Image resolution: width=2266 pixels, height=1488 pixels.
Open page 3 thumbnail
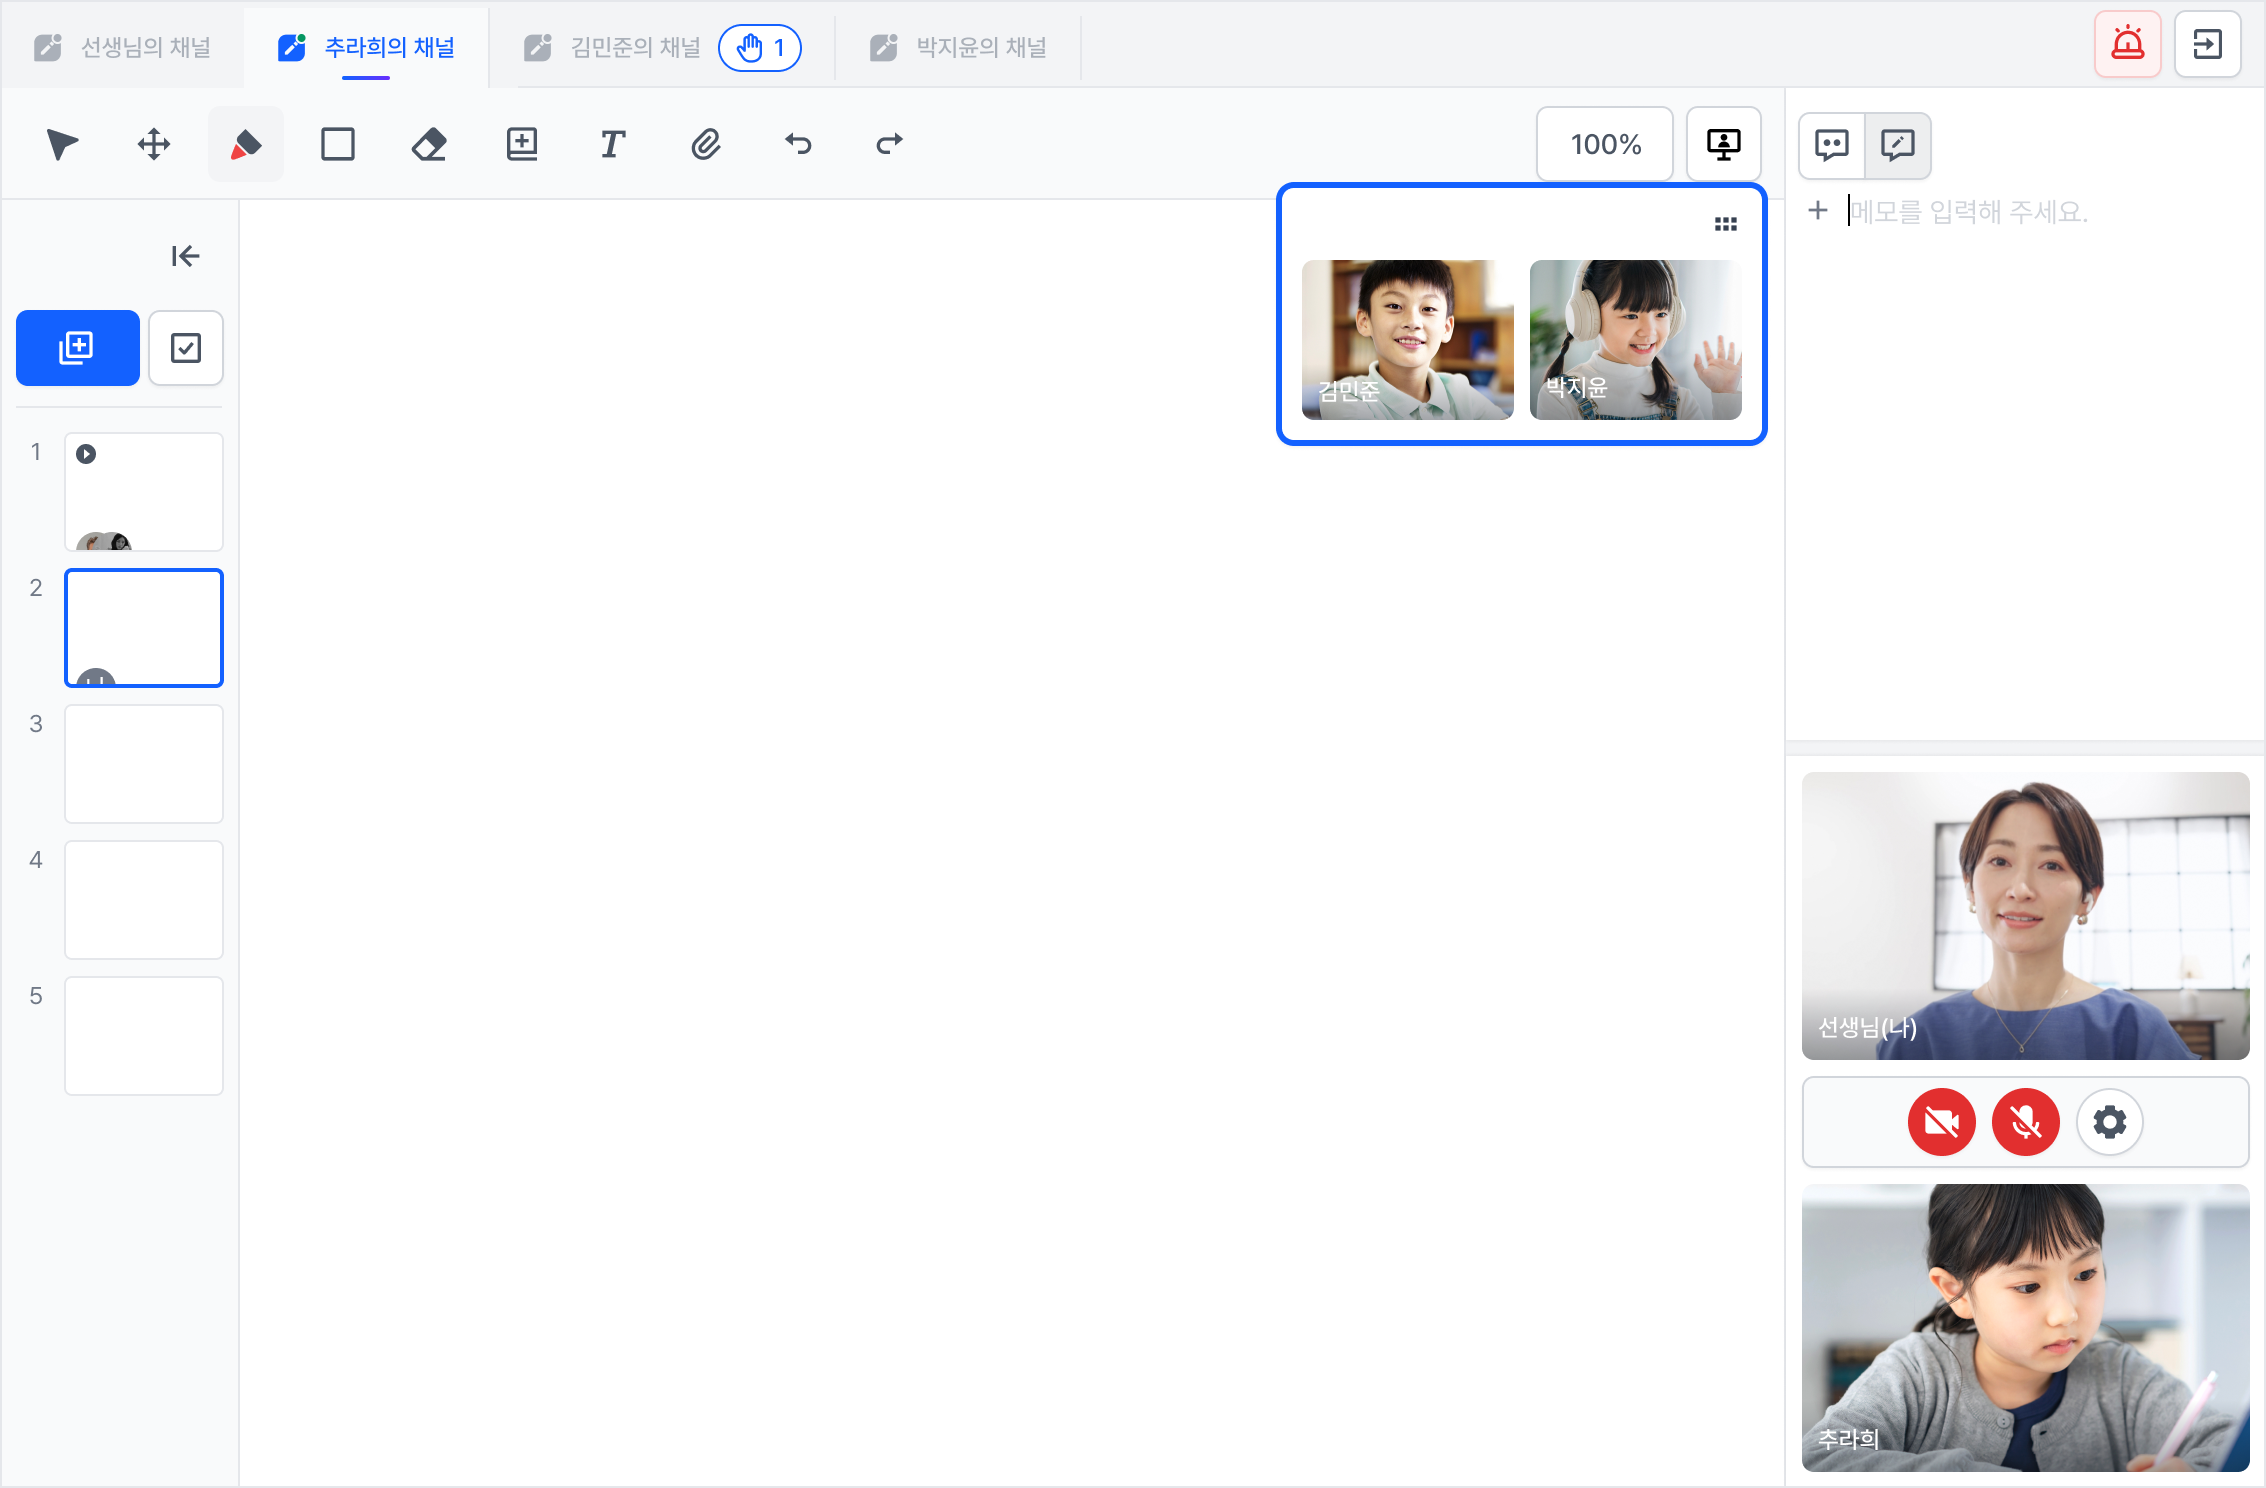[144, 764]
